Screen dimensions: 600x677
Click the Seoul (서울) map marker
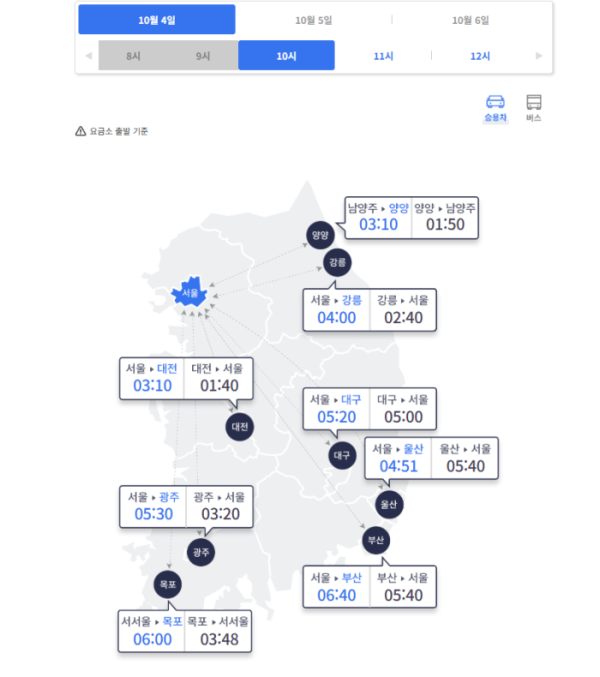pos(189,294)
